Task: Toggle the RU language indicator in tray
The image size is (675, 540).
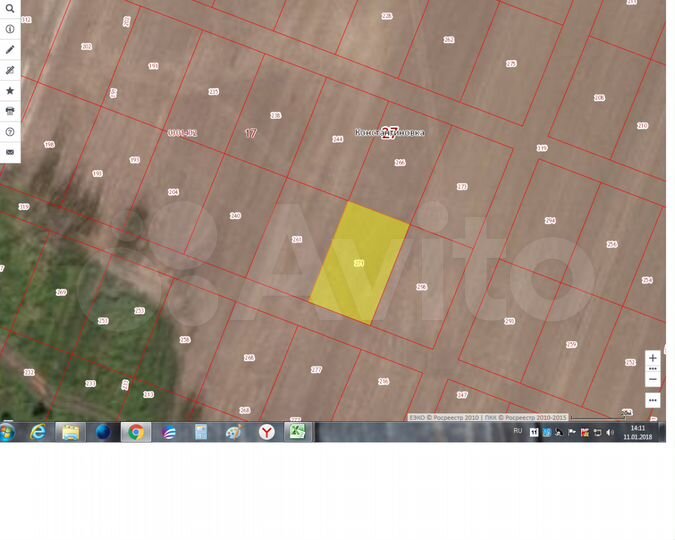Action: tap(517, 431)
